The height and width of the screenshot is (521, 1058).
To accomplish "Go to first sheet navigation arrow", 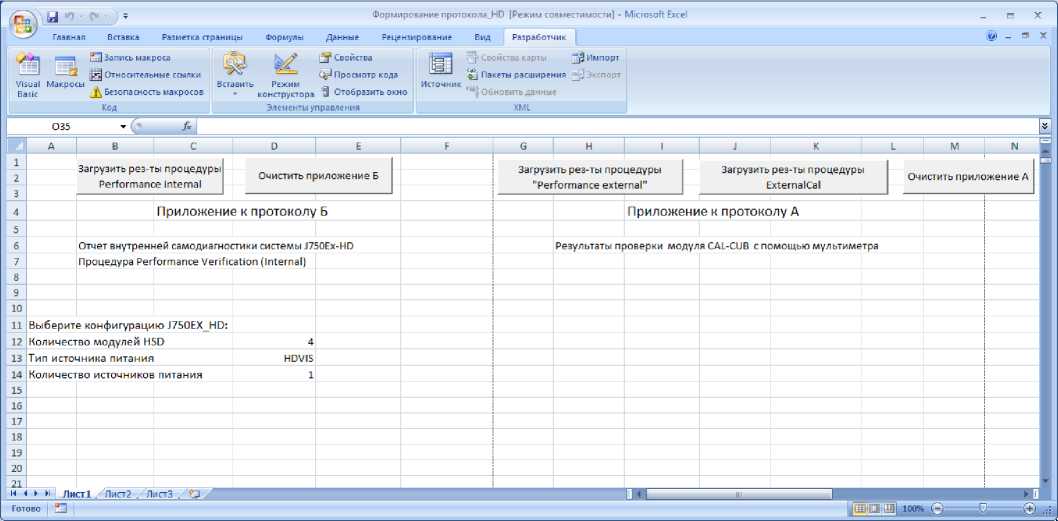I will pos(13,494).
